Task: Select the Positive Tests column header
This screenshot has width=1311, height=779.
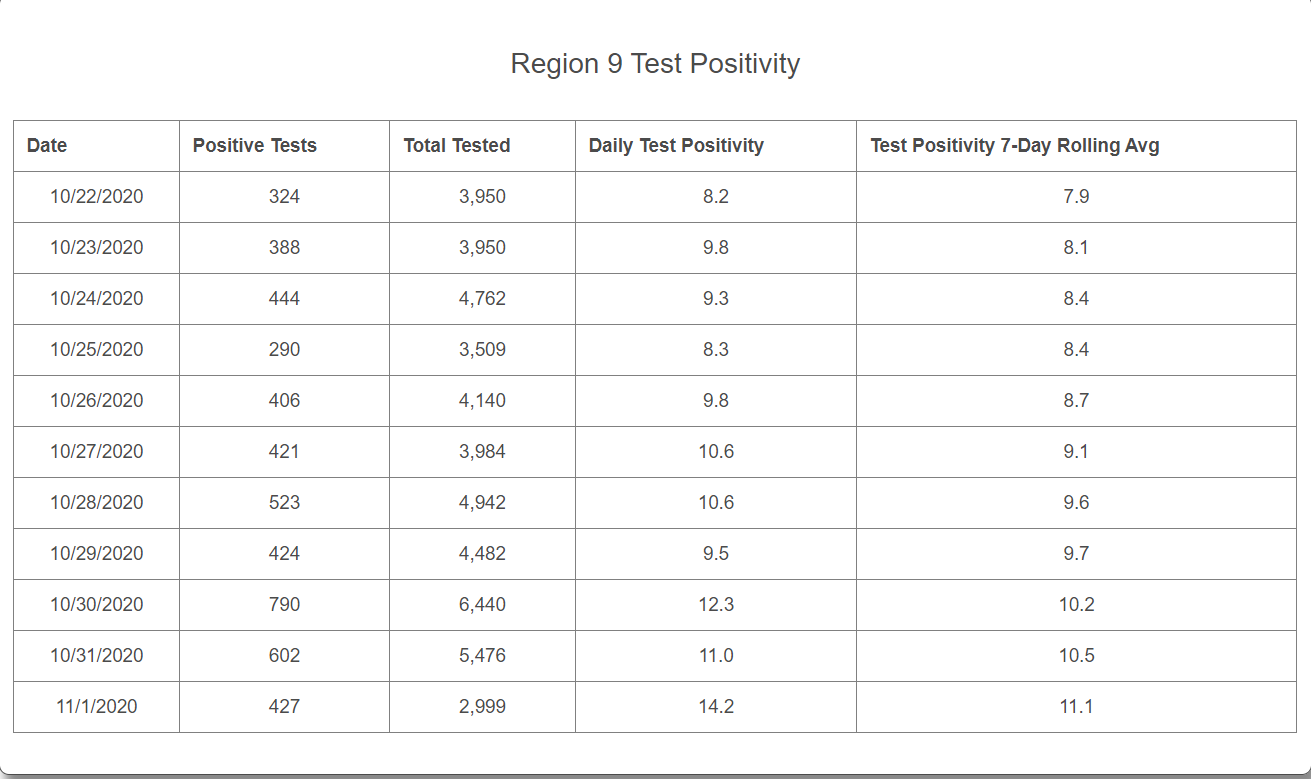Action: (x=254, y=146)
